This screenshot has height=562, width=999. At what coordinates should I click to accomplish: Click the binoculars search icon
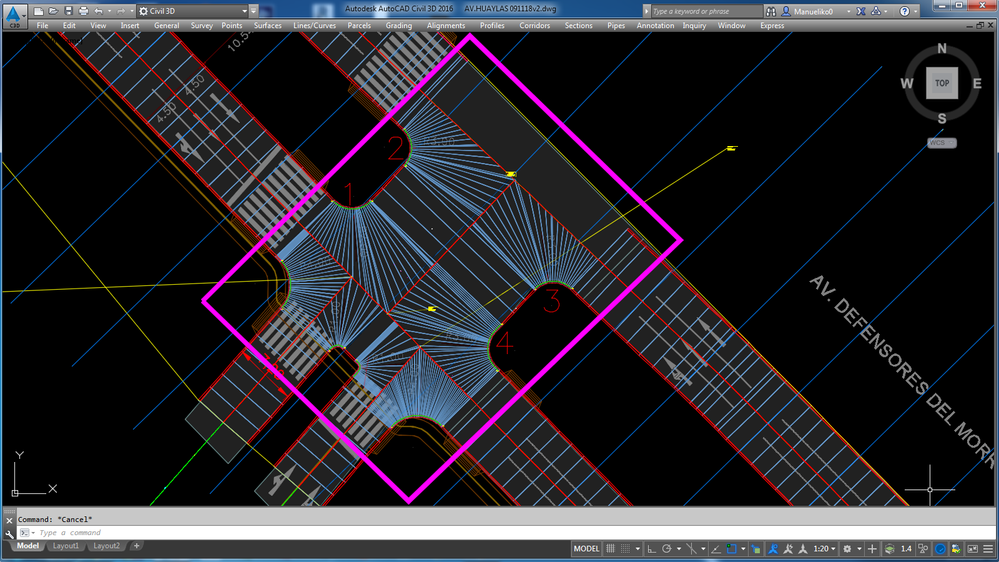[x=771, y=11]
